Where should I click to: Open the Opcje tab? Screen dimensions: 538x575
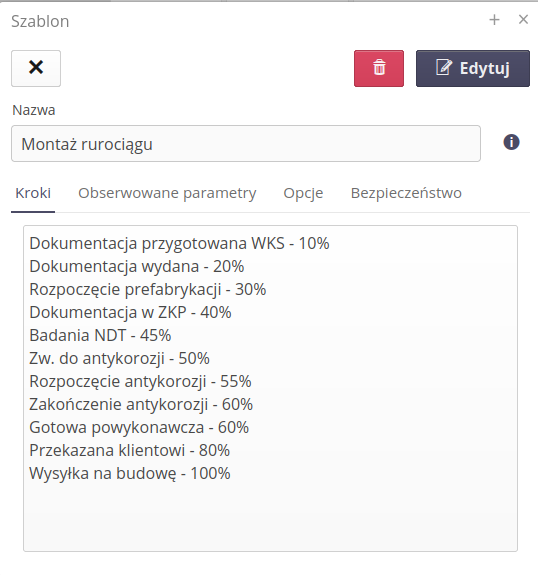coord(303,193)
